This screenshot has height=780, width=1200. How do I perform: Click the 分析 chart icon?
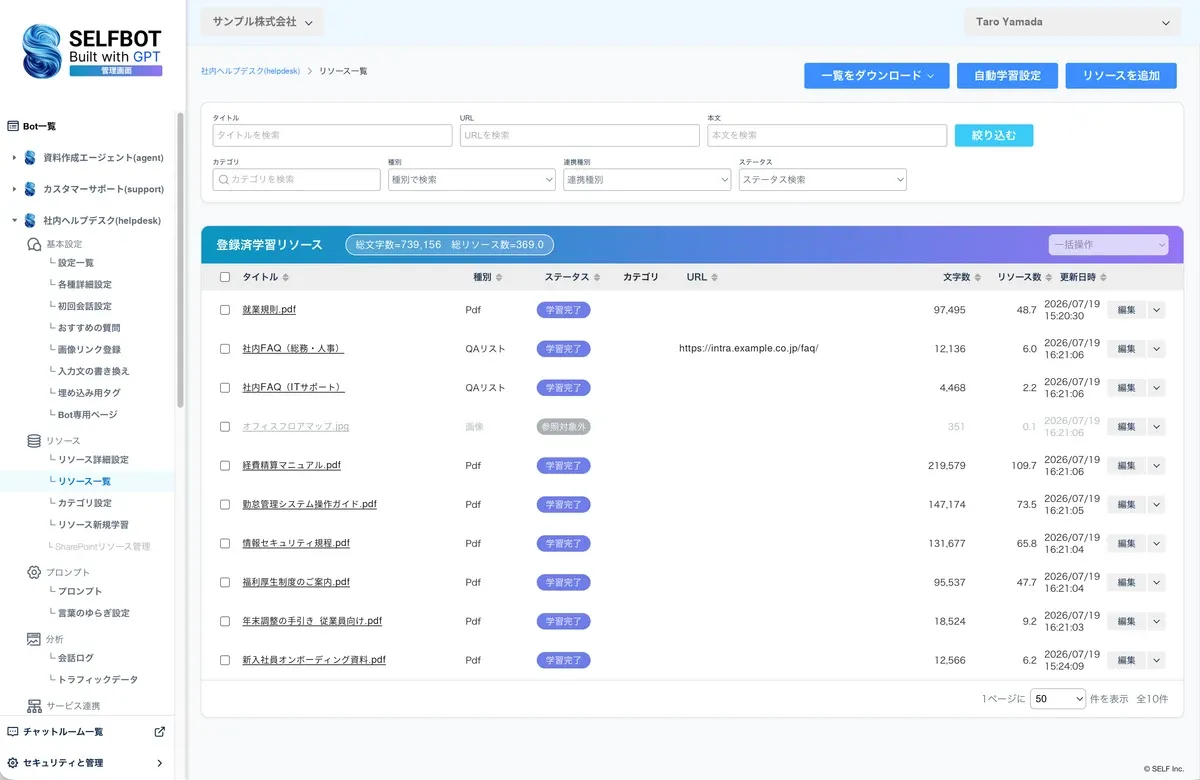34,638
